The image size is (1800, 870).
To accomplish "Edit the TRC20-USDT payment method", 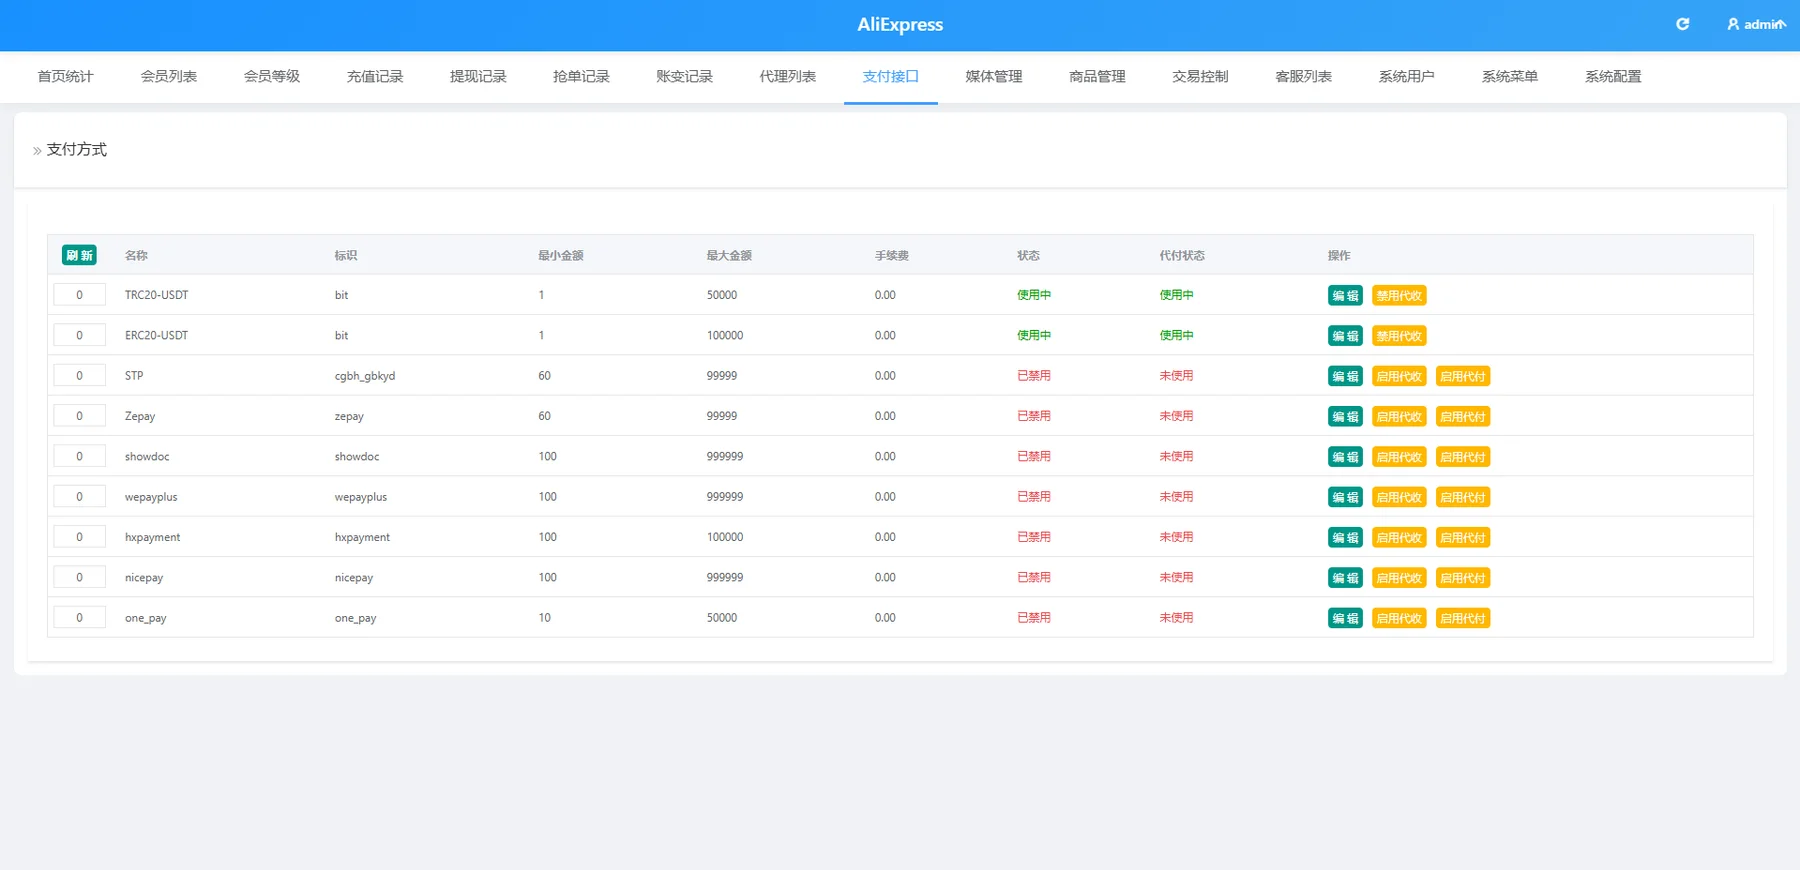I will [1345, 295].
